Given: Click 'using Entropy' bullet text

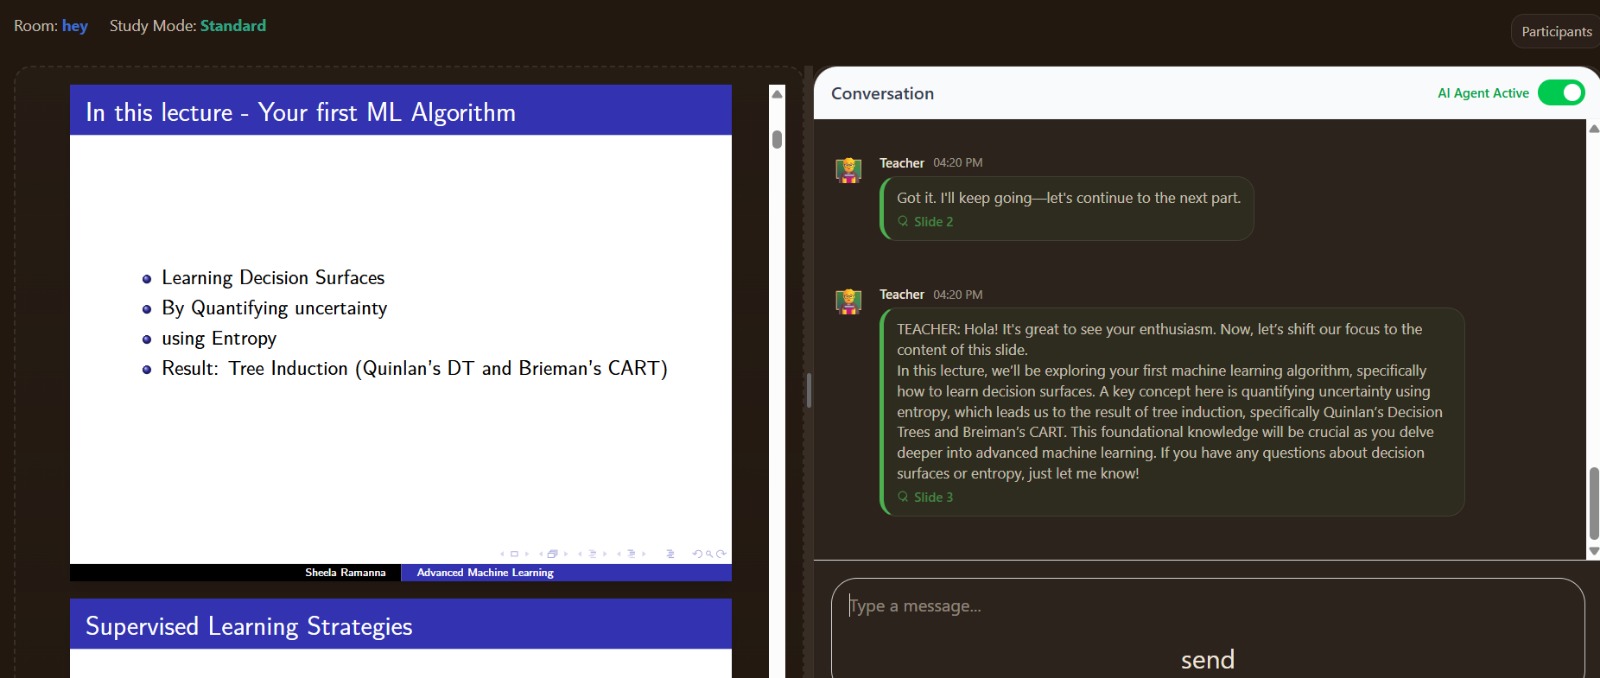Looking at the screenshot, I should pyautogui.click(x=219, y=339).
